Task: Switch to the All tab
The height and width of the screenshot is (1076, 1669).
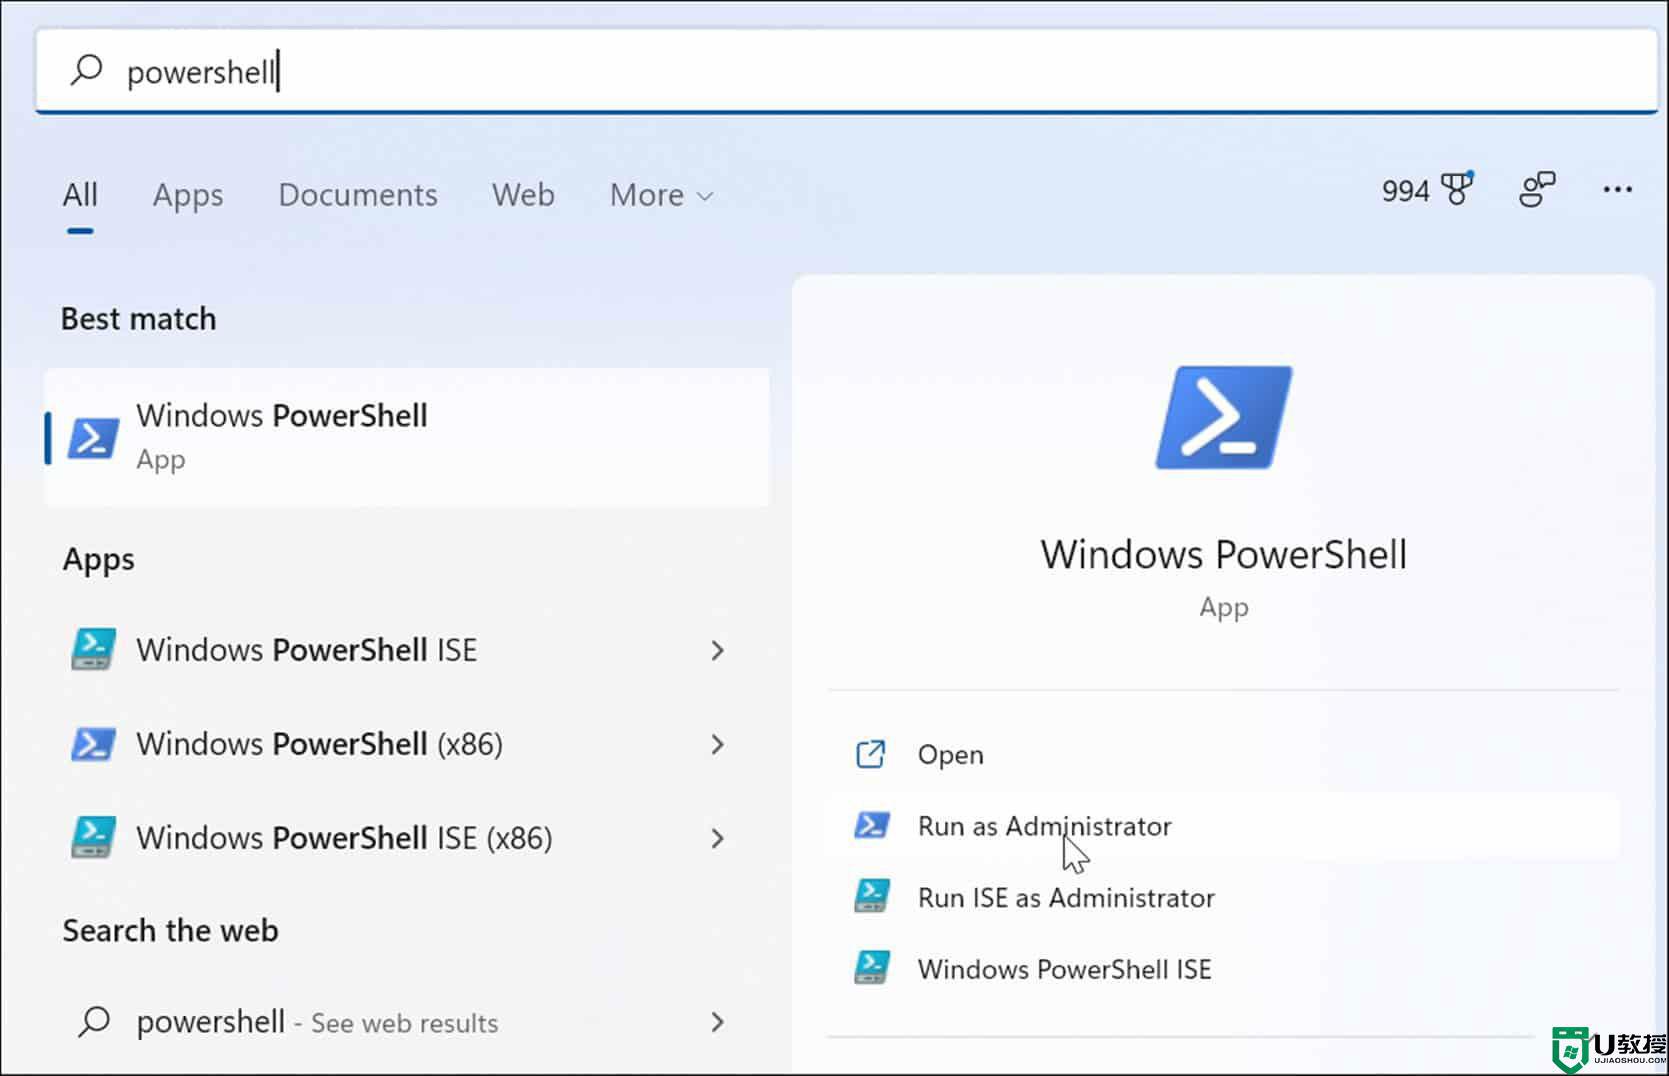Action: pos(80,194)
